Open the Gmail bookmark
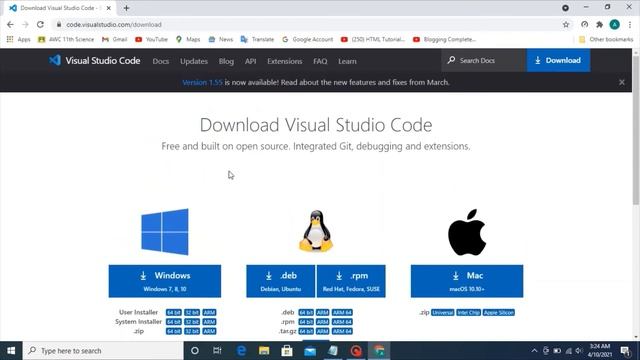This screenshot has width=640, height=360. click(115, 39)
